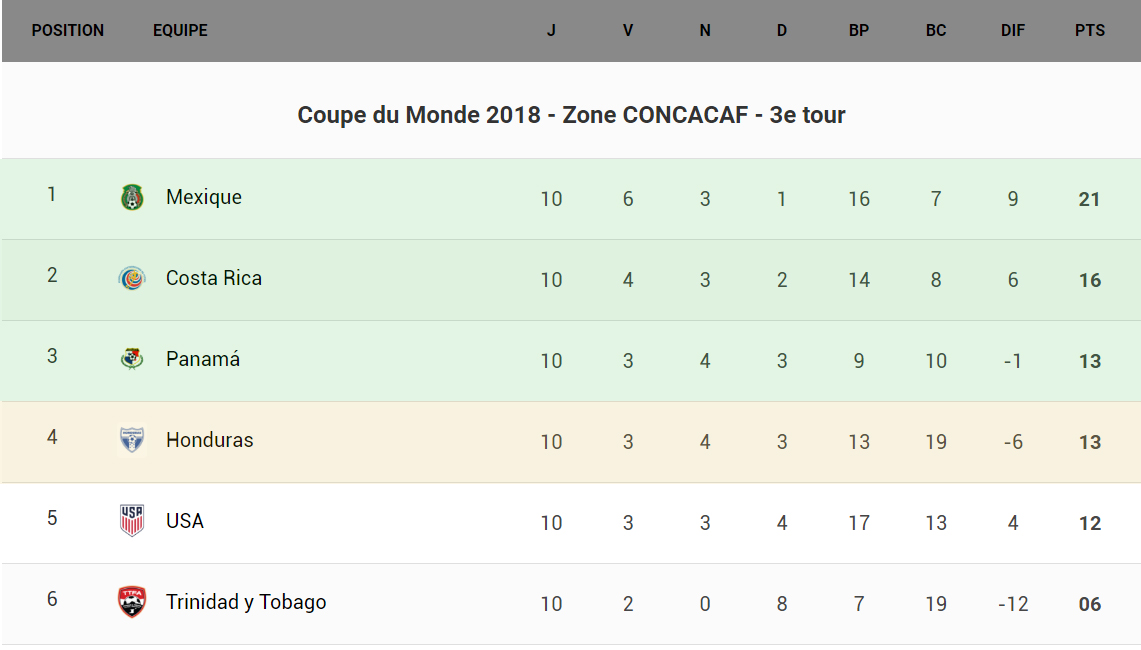Click the Panamá team crest icon
The width and height of the screenshot is (1141, 650).
pos(132,360)
